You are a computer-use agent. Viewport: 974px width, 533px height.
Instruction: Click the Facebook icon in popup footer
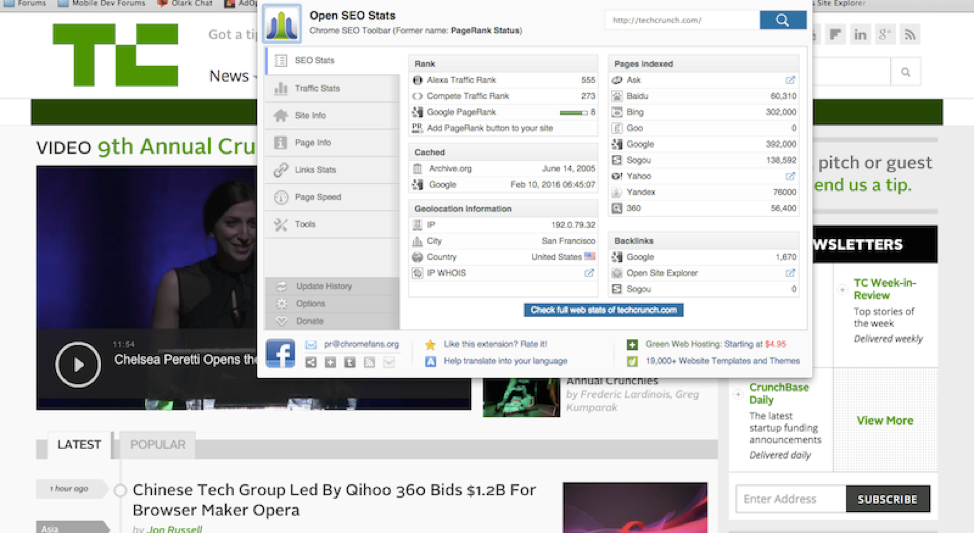280,353
